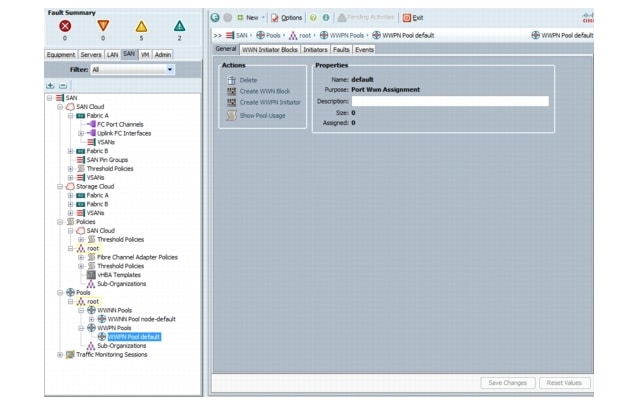The width and height of the screenshot is (642, 405).
Task: Click Pending Activities in toolbar
Action: tap(366, 17)
